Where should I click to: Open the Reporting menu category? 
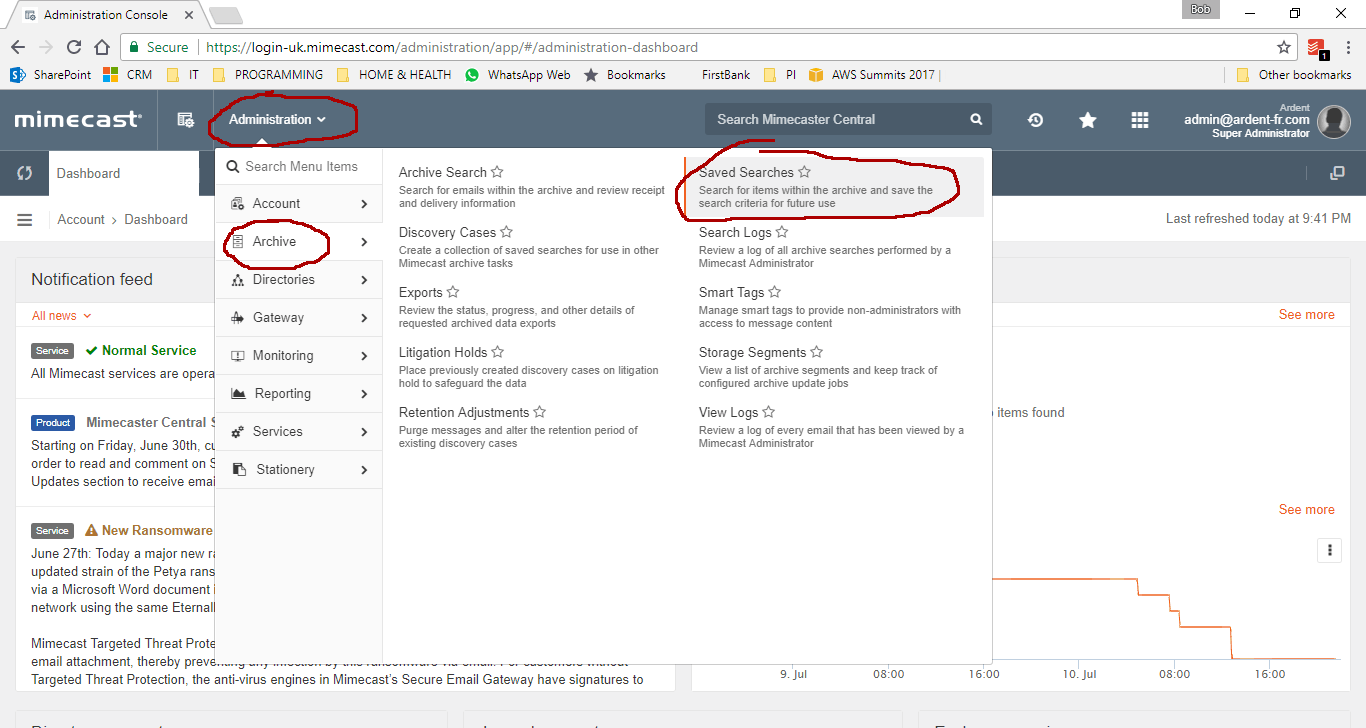coord(299,394)
